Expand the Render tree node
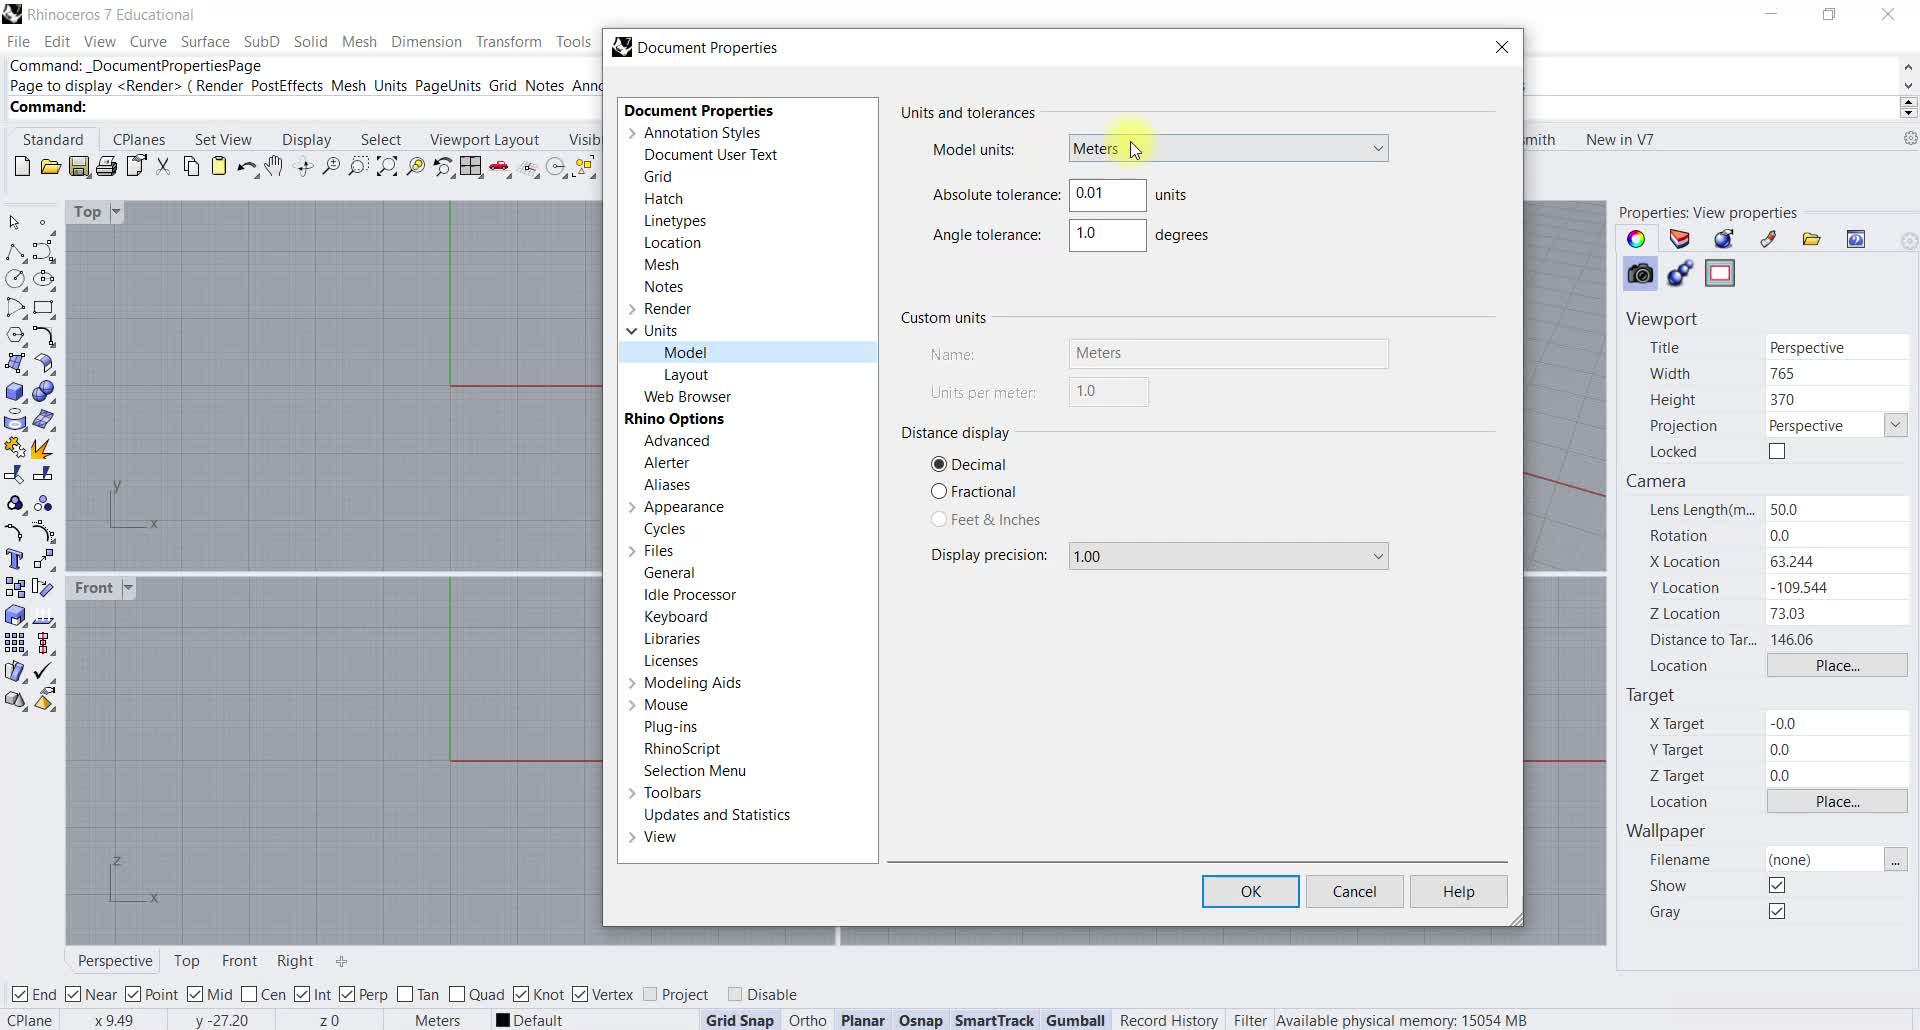Screen dimensions: 1920x1030 (632, 309)
